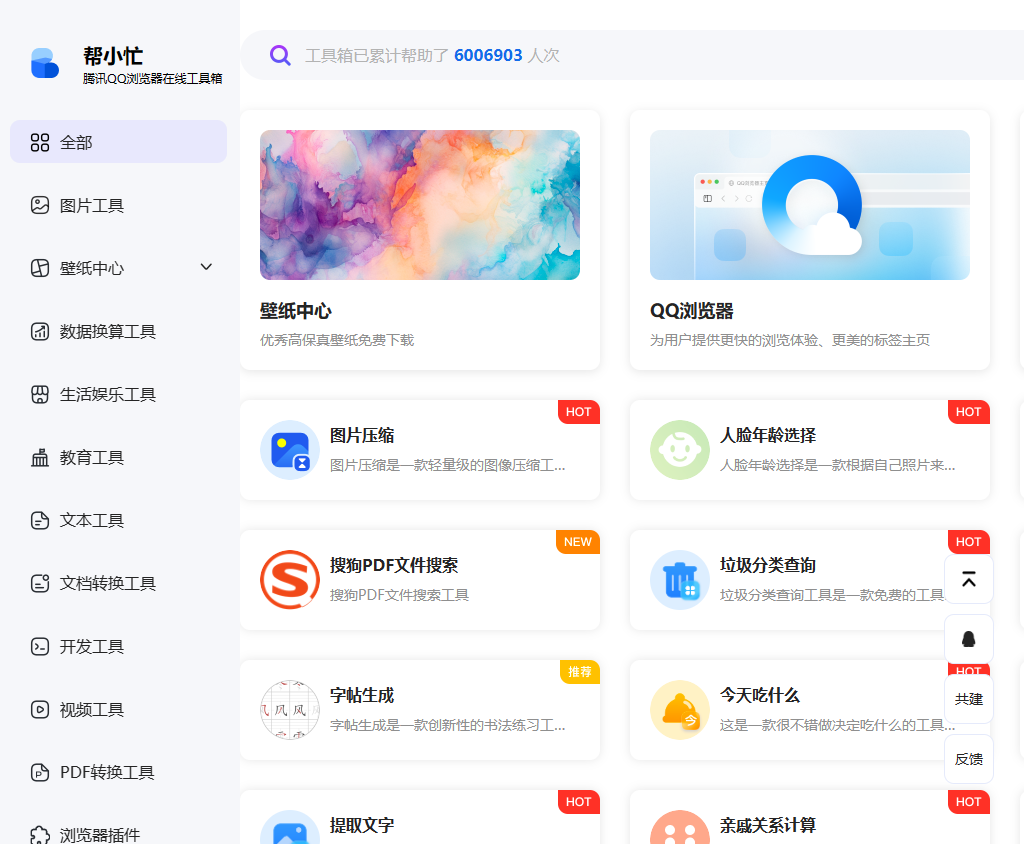Open the 图片压缩 tool title

point(362,436)
